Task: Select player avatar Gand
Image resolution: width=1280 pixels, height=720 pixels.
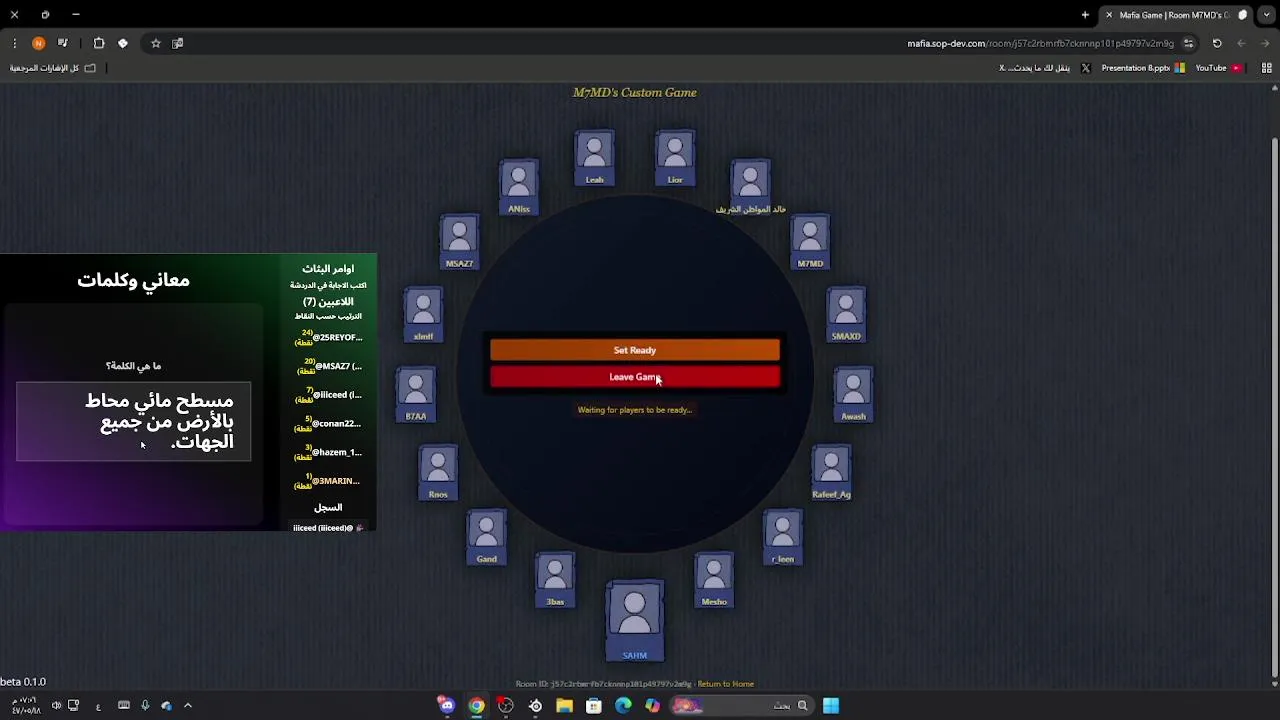Action: (x=486, y=537)
